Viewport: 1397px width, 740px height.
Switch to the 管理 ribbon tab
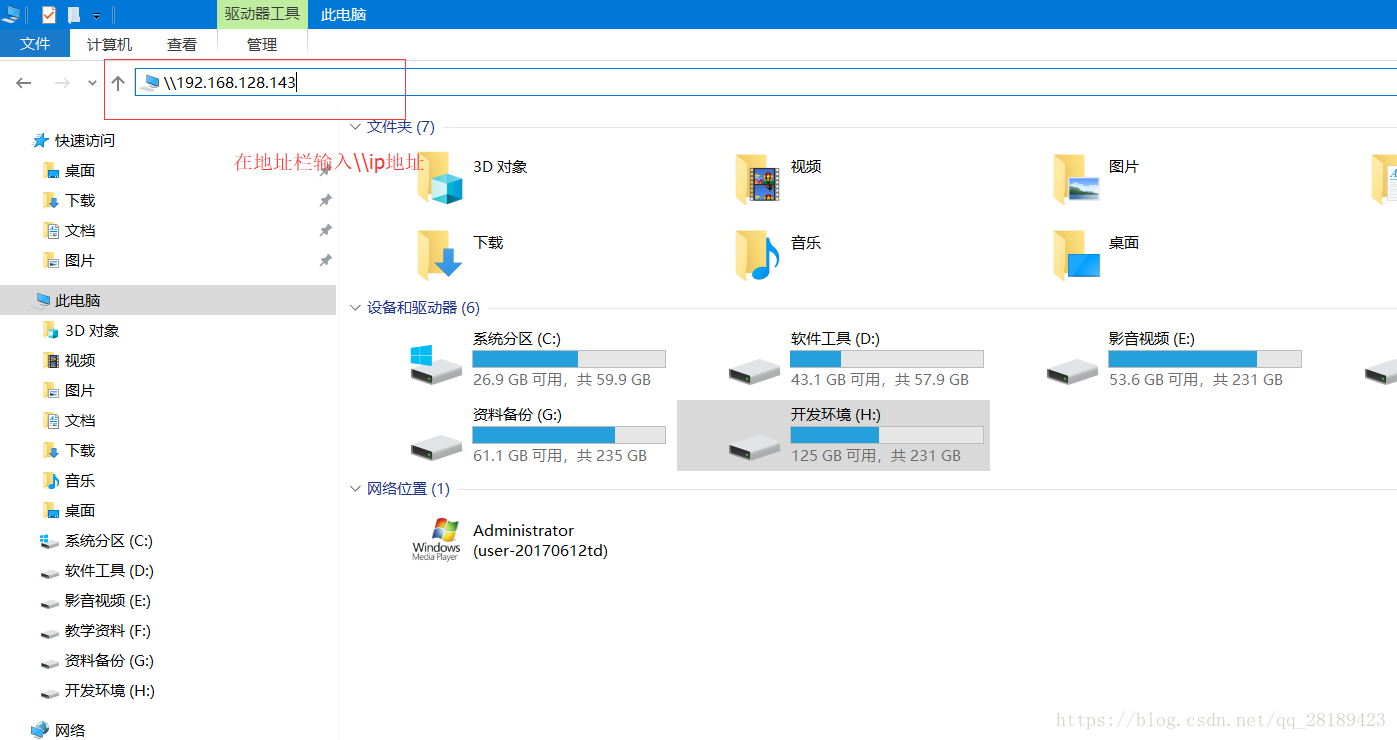(262, 44)
